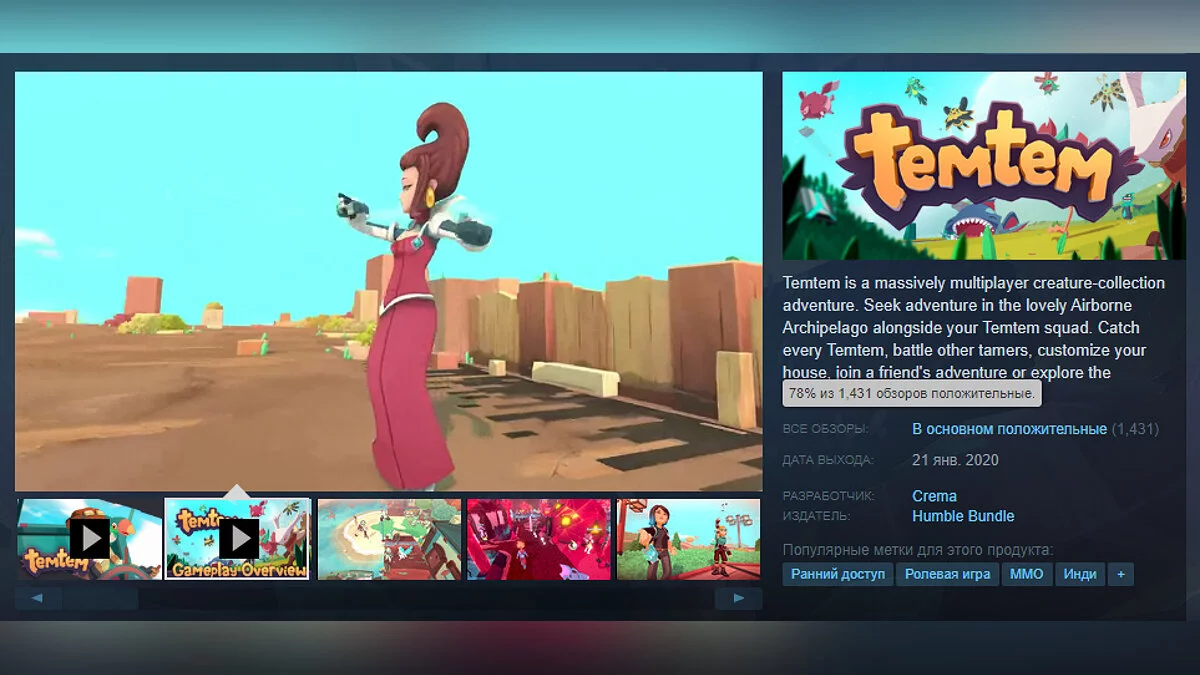This screenshot has height=675, width=1200.
Task: Click the right arrow of thumbnail strip
Action: (x=738, y=598)
